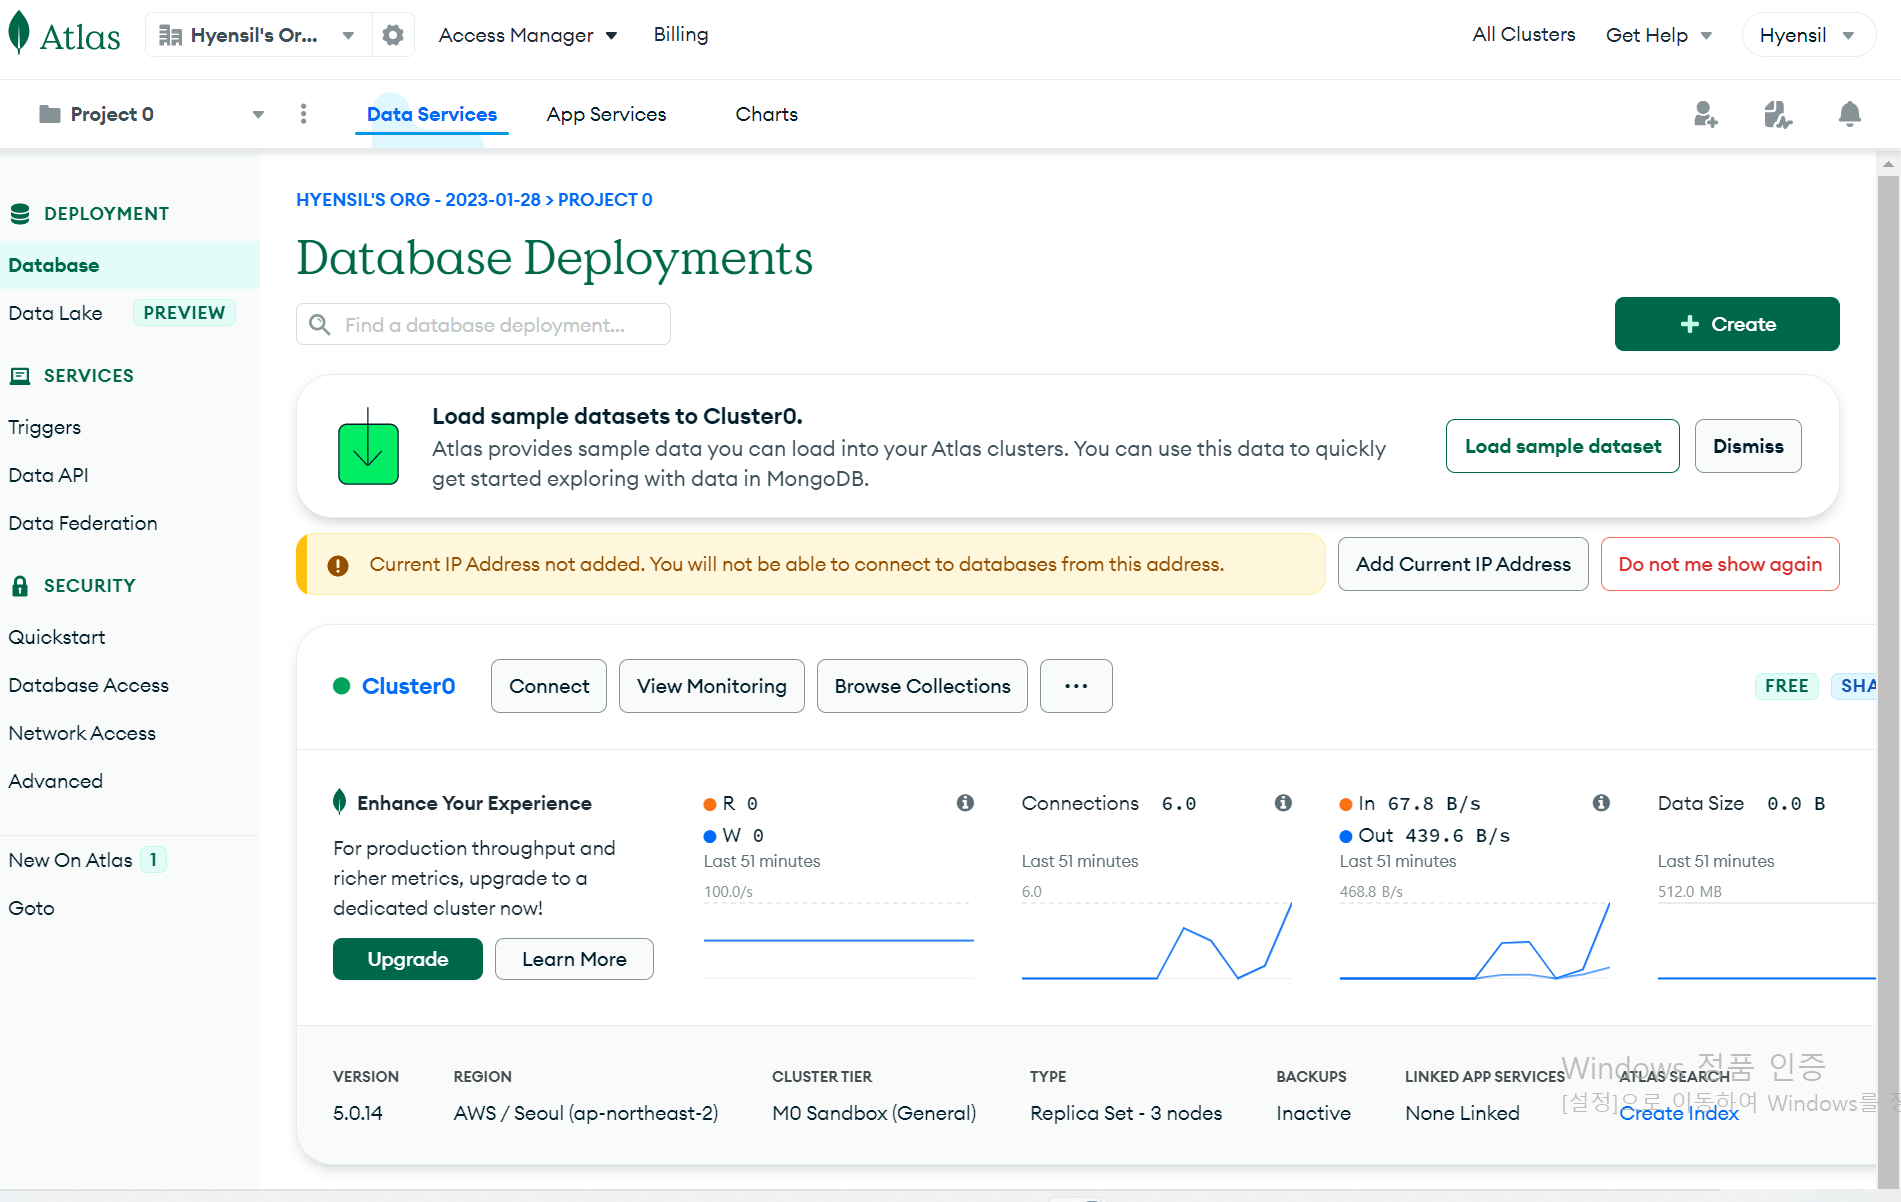1901x1202 pixels.
Task: Open Data Federation in the sidebar
Action: click(x=83, y=523)
